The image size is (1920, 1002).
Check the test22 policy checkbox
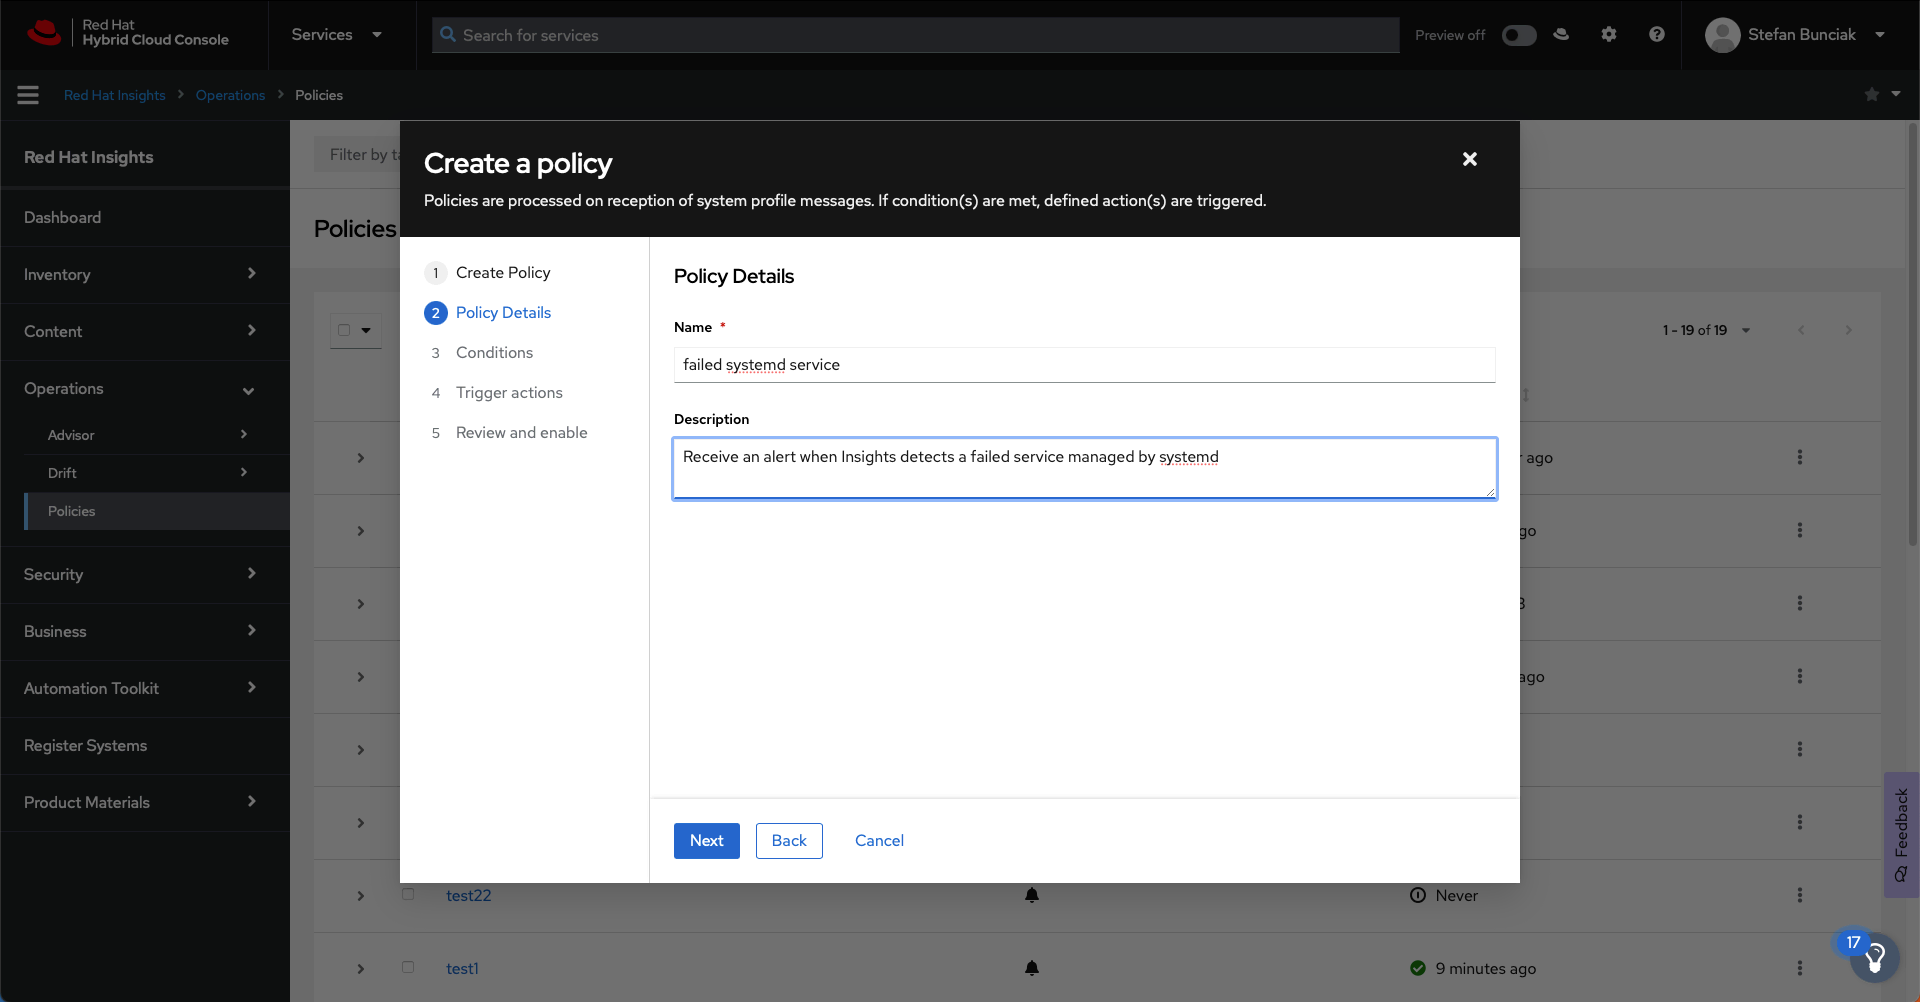[408, 894]
